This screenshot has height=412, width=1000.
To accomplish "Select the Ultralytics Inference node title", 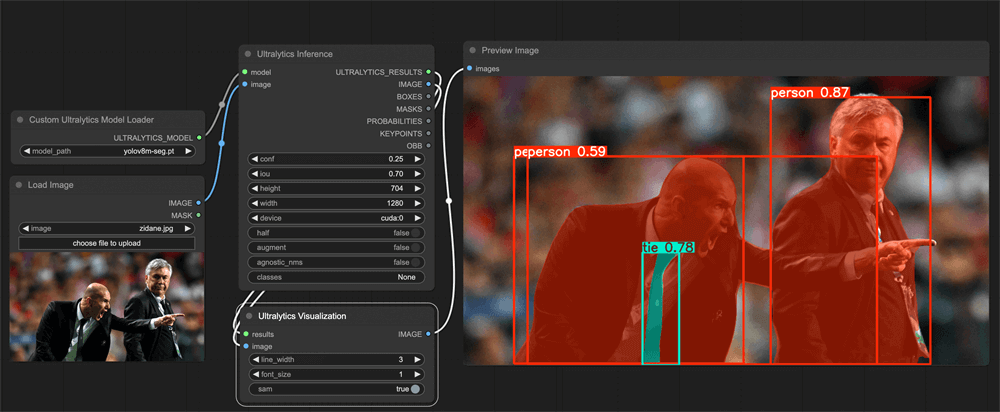I will (295, 54).
